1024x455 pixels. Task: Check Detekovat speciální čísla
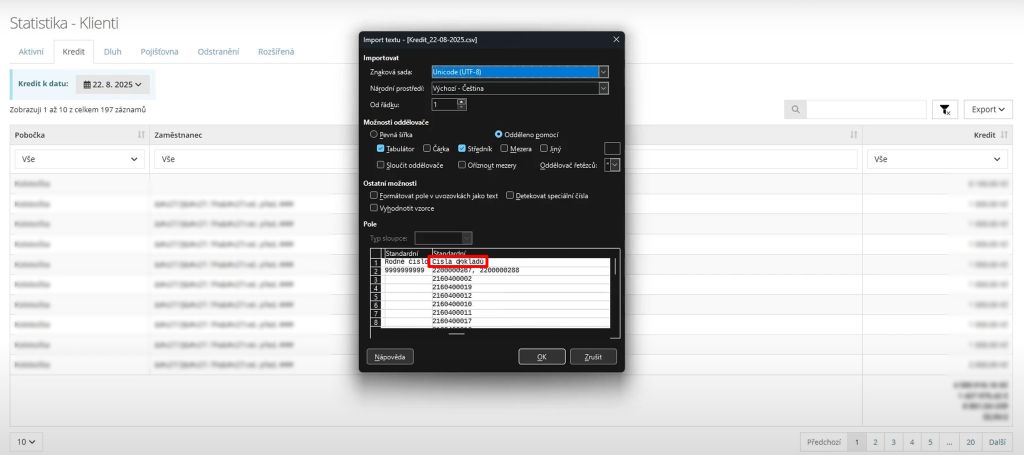(x=510, y=195)
